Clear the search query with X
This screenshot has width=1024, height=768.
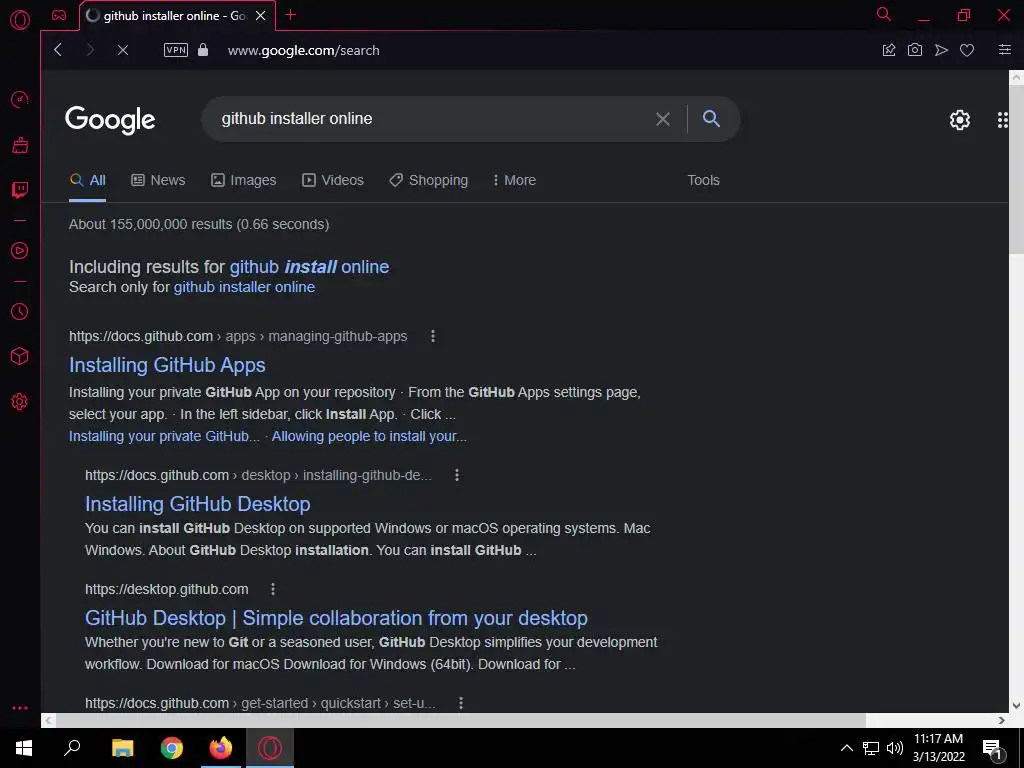coord(663,119)
